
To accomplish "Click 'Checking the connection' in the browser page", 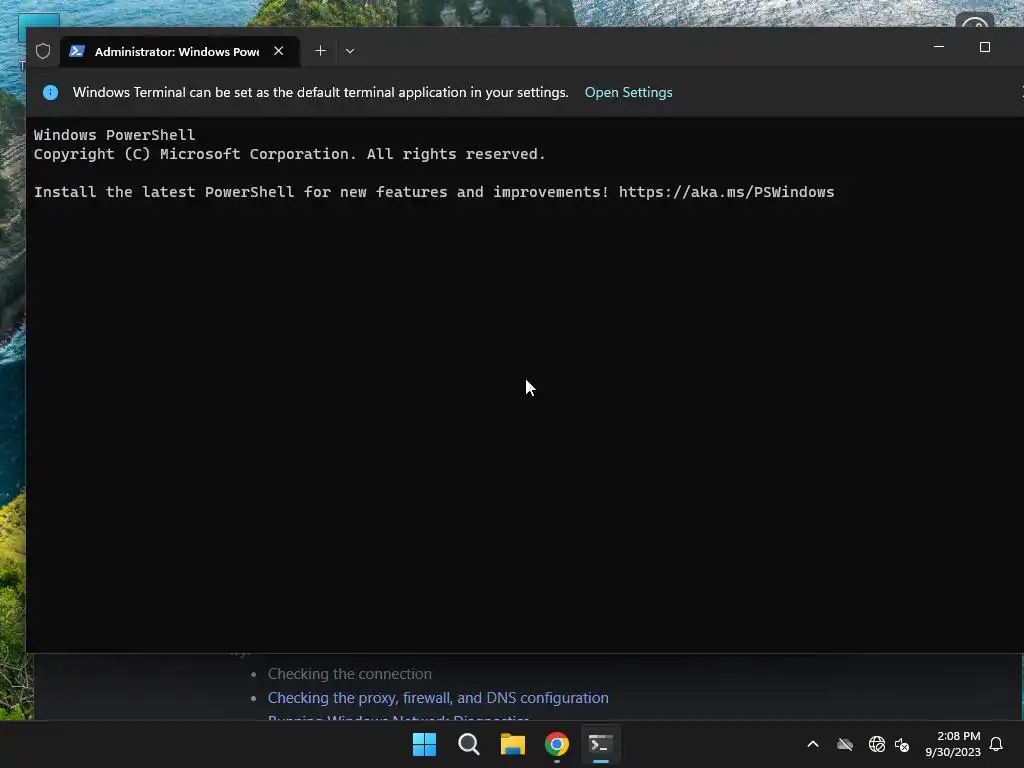I will point(349,674).
